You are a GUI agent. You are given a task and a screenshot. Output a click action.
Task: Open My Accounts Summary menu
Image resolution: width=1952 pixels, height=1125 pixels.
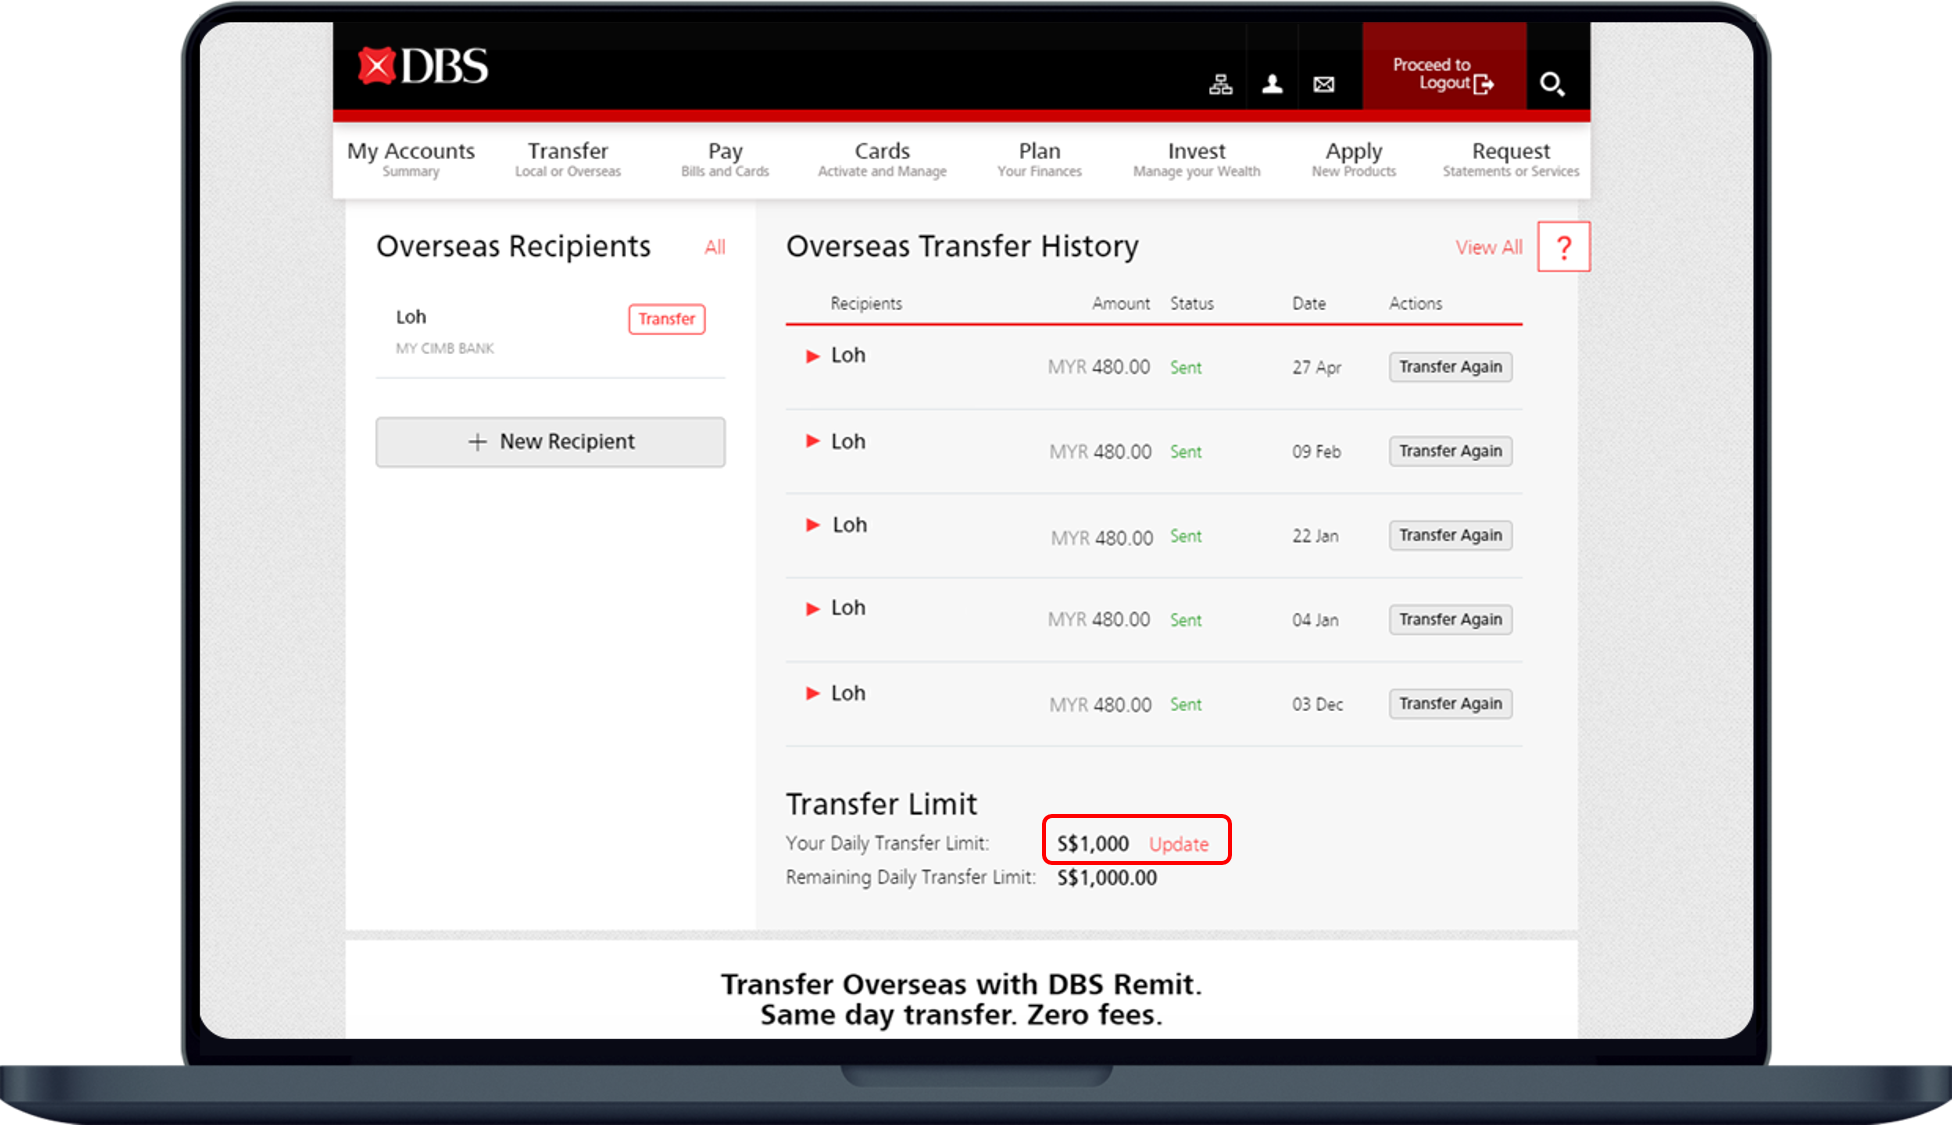coord(410,159)
